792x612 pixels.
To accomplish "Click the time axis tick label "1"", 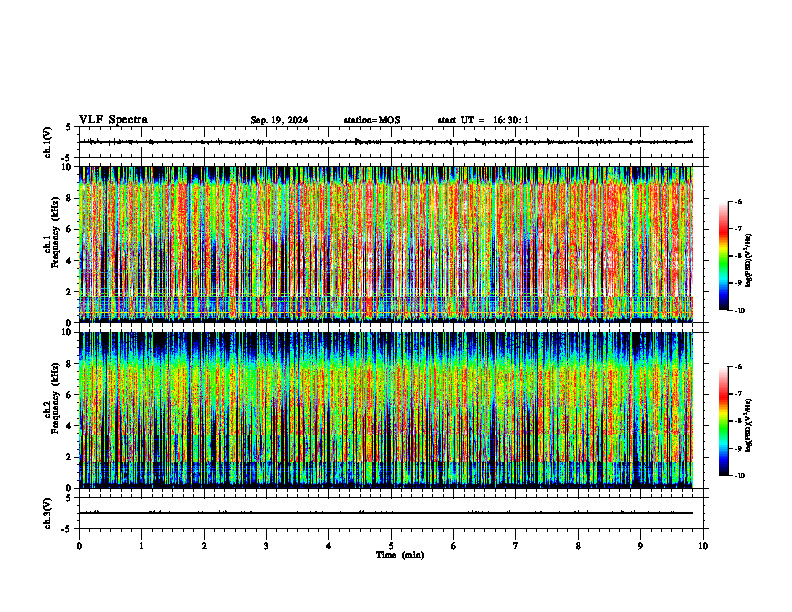I will (x=141, y=546).
